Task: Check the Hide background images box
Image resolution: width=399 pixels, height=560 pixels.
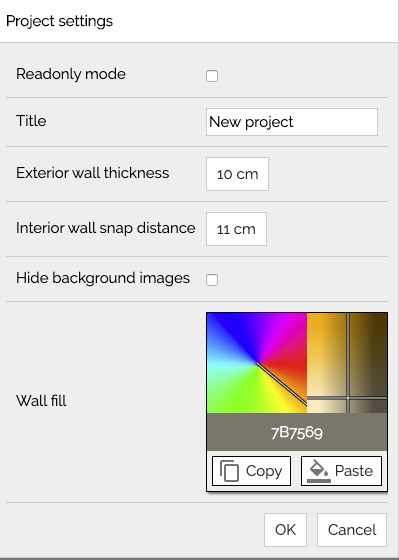Action: (212, 280)
